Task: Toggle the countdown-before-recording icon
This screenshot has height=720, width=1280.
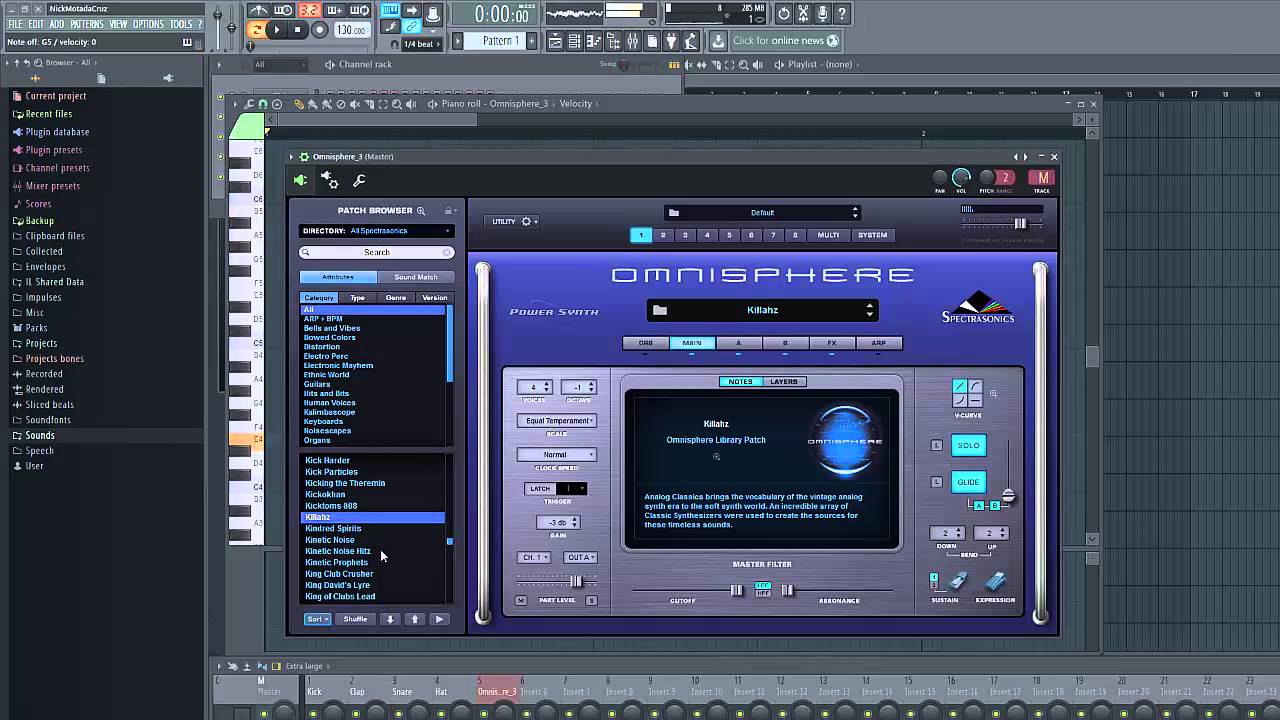Action: (x=310, y=11)
